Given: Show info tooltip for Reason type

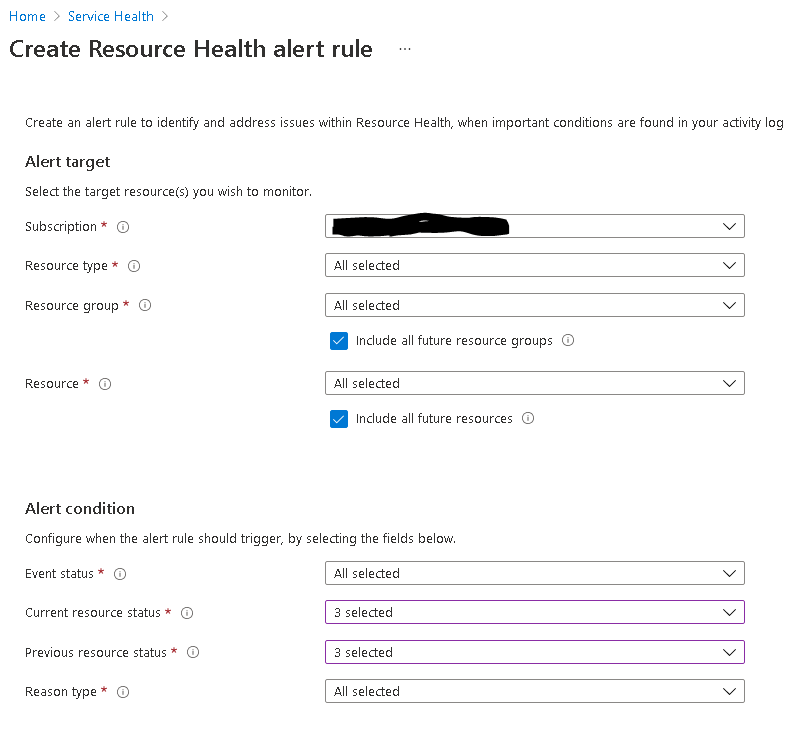Looking at the screenshot, I should point(123,692).
